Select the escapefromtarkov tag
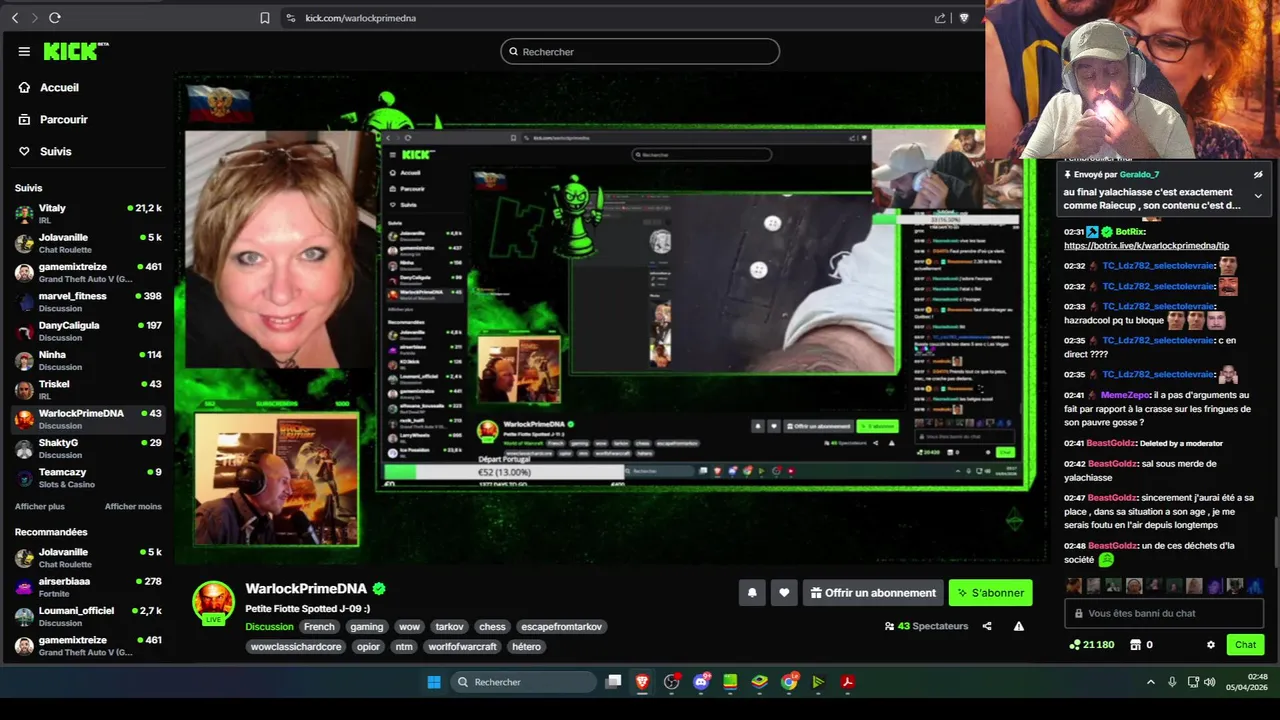1280x720 pixels. point(562,627)
